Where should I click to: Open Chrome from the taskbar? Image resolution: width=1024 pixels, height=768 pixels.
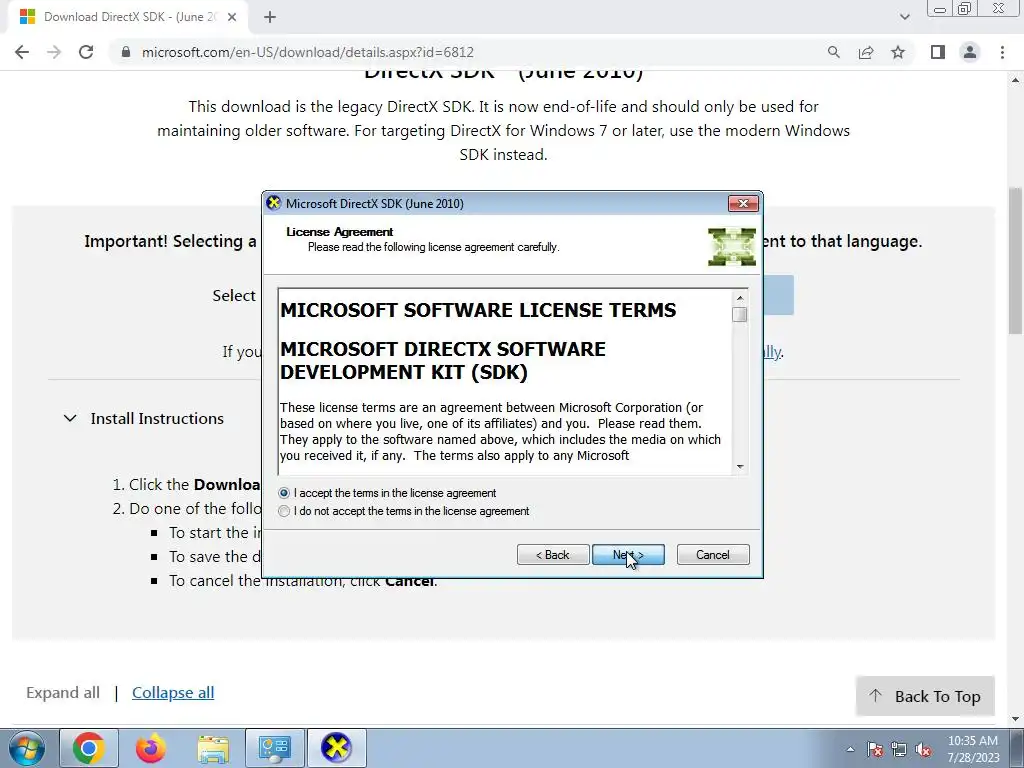point(89,748)
